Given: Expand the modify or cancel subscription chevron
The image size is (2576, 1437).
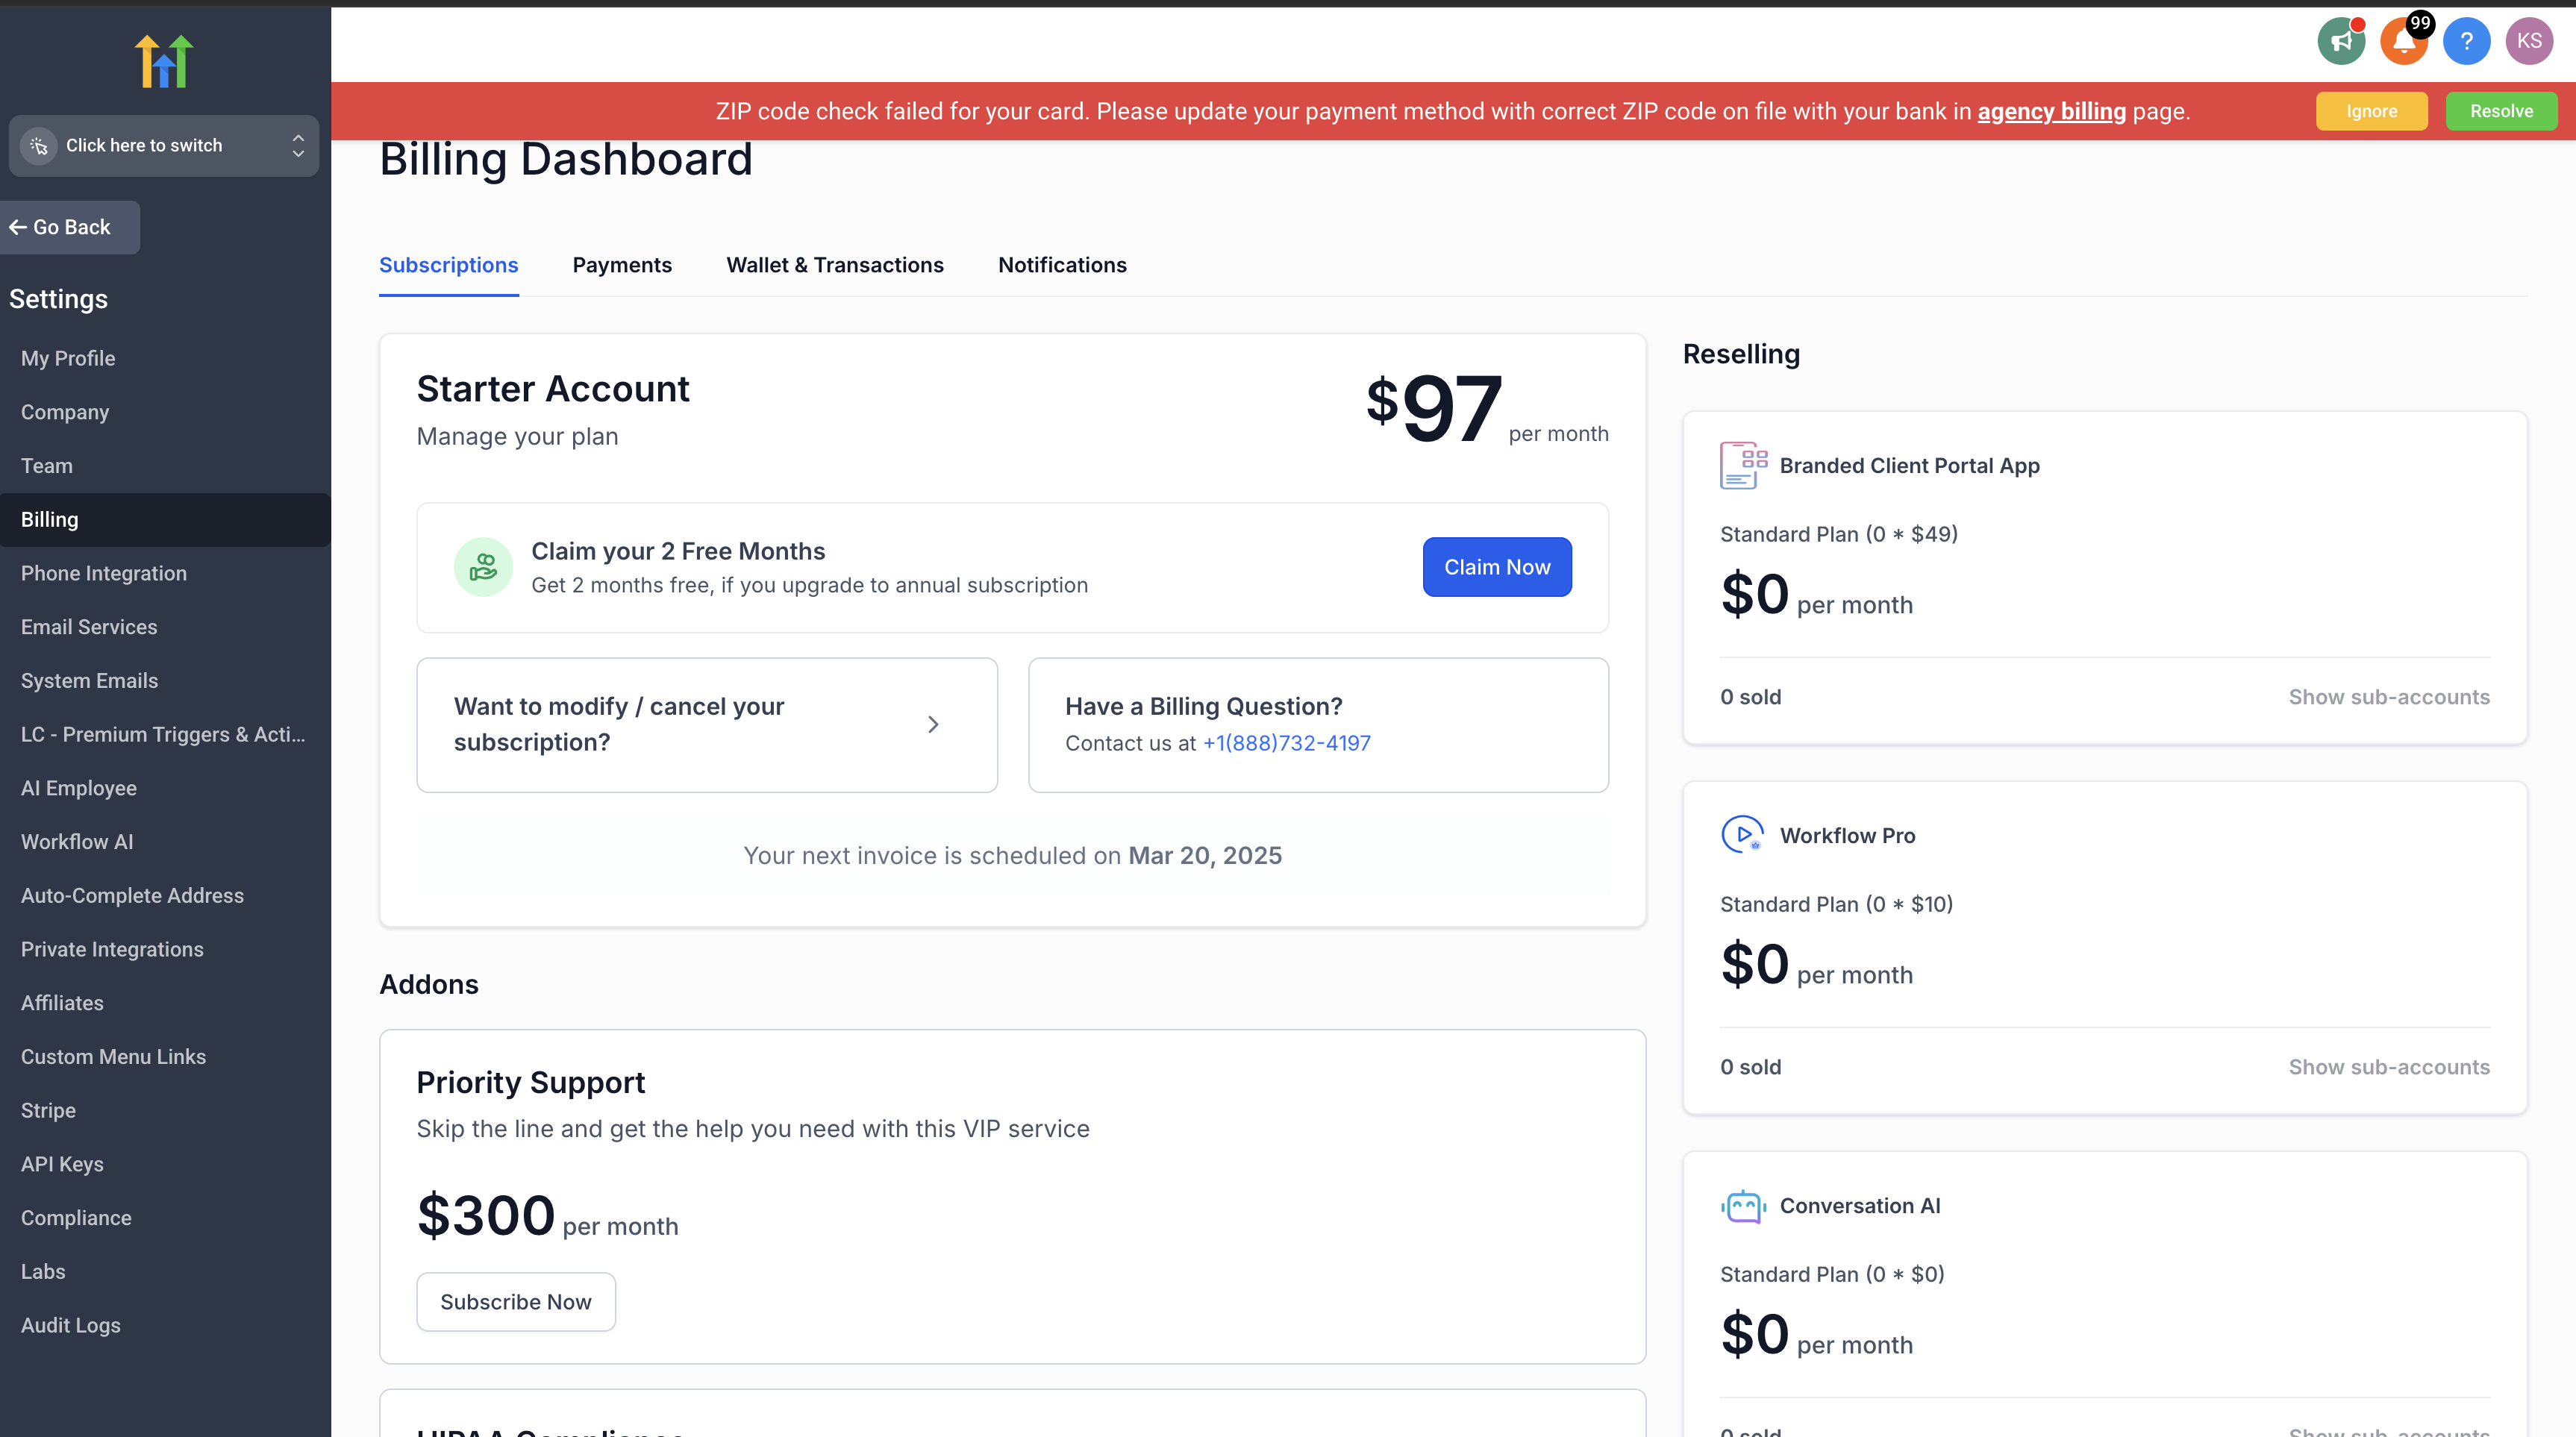Looking at the screenshot, I should [x=933, y=724].
